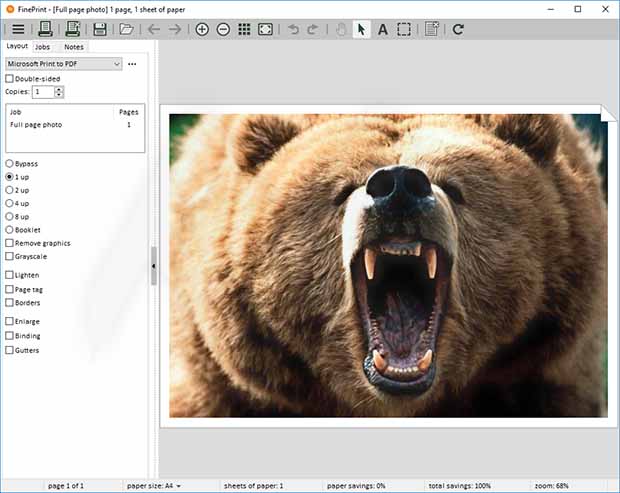This screenshot has height=493, width=620.
Task: Click the Redo arrow icon
Action: click(313, 29)
